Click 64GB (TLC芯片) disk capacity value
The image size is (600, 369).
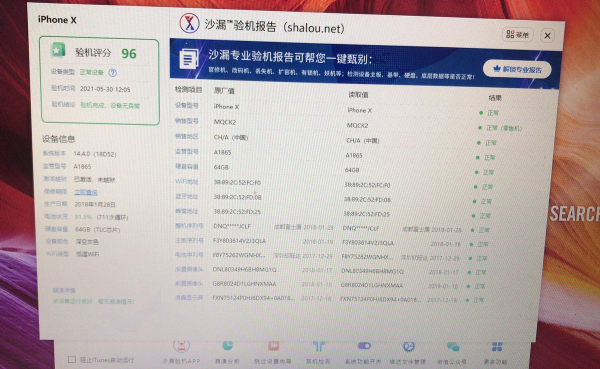pyautogui.click(x=97, y=230)
